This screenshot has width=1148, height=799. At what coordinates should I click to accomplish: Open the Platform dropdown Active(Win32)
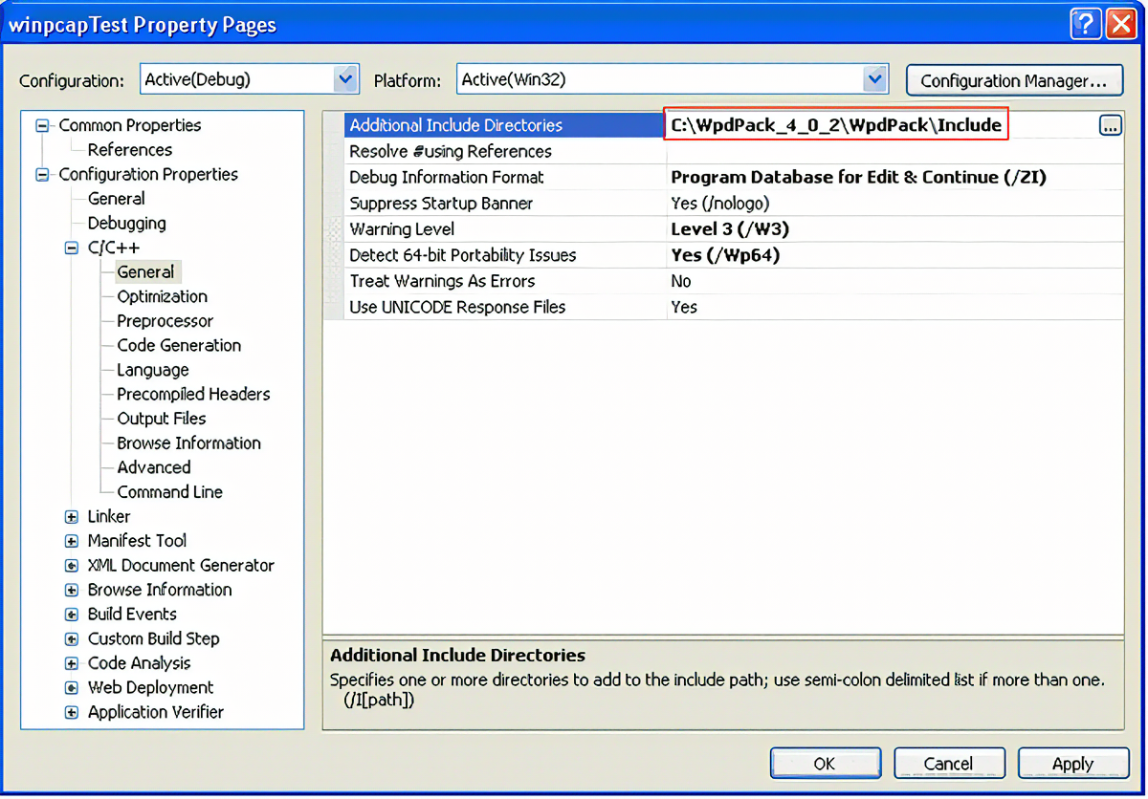[x=672, y=79]
